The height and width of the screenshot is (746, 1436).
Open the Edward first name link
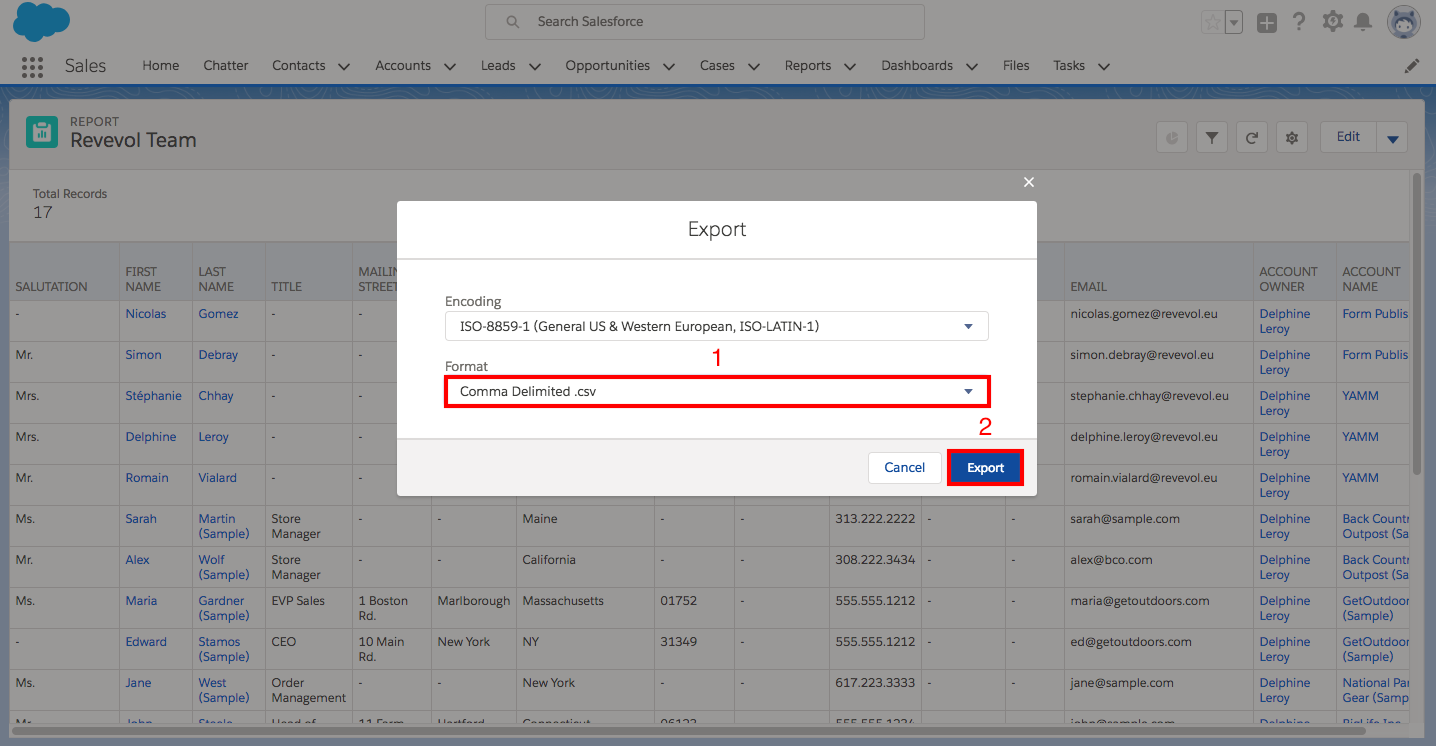pos(146,642)
